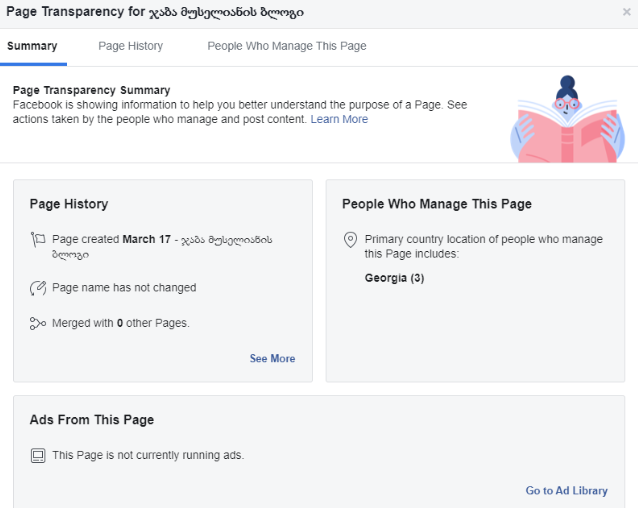This screenshot has height=508, width=638.
Task: Open People Who Manage This Page tab
Action: pos(286,46)
